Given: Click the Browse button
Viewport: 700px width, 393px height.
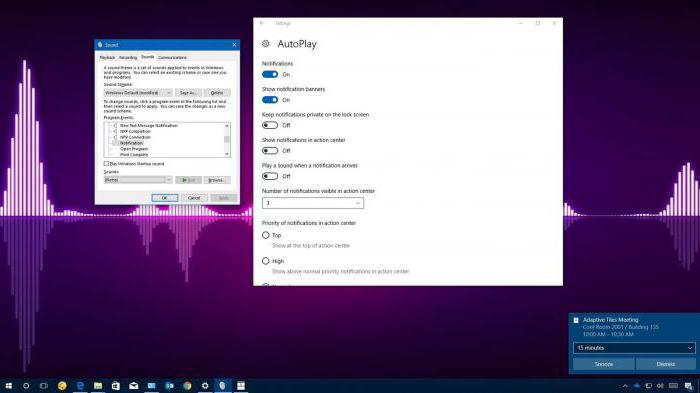Looking at the screenshot, I should coord(217,180).
